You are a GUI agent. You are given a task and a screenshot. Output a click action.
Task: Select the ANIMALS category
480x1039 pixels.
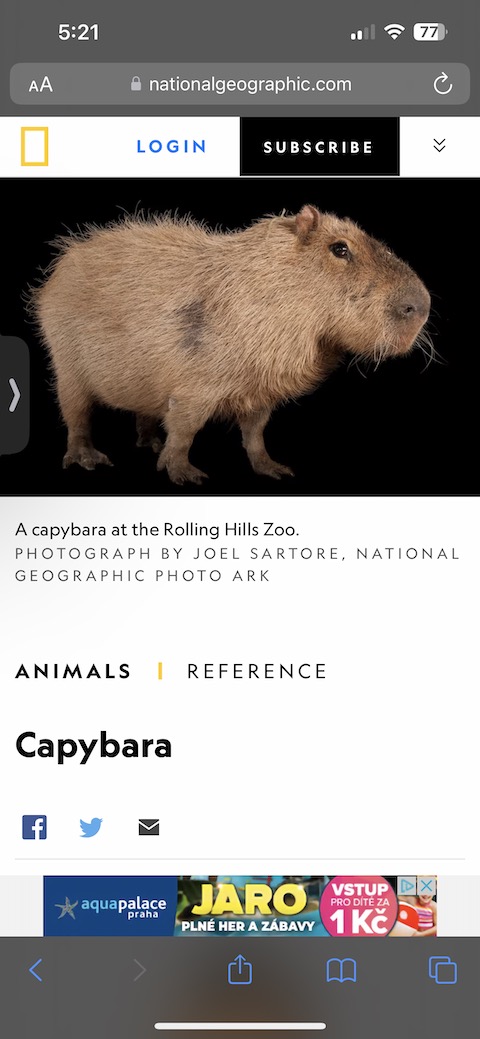73,671
